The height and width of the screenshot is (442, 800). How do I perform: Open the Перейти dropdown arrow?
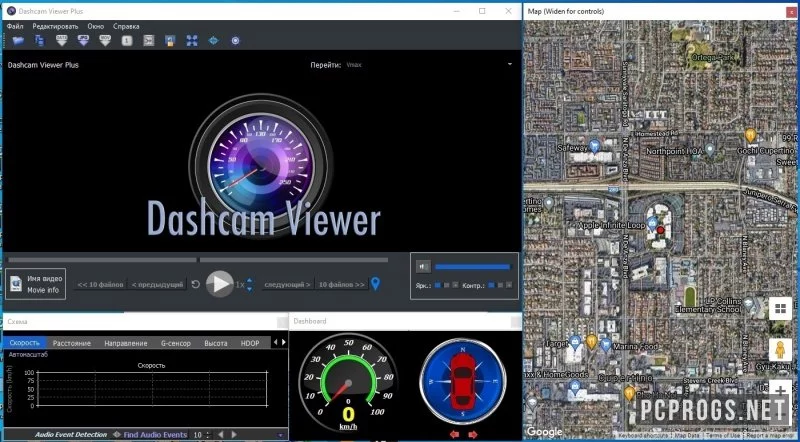(x=509, y=65)
